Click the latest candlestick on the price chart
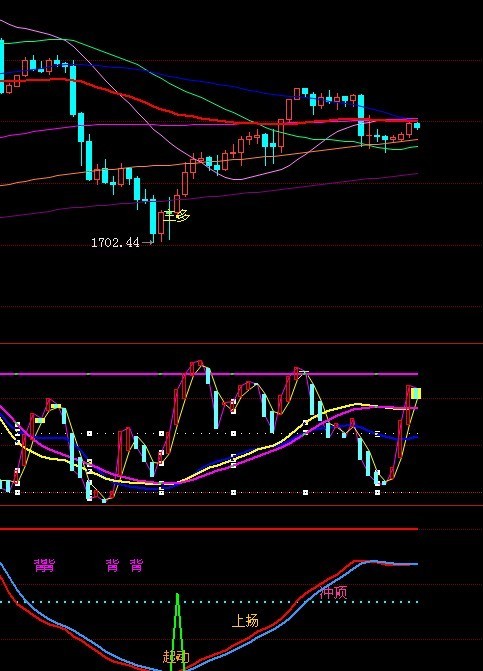Screen dimensions: 483x671 click(417, 125)
